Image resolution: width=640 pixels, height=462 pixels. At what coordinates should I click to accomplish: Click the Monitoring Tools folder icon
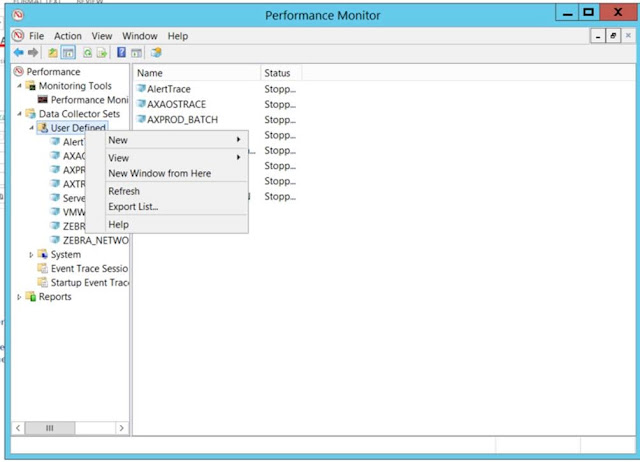coord(31,86)
